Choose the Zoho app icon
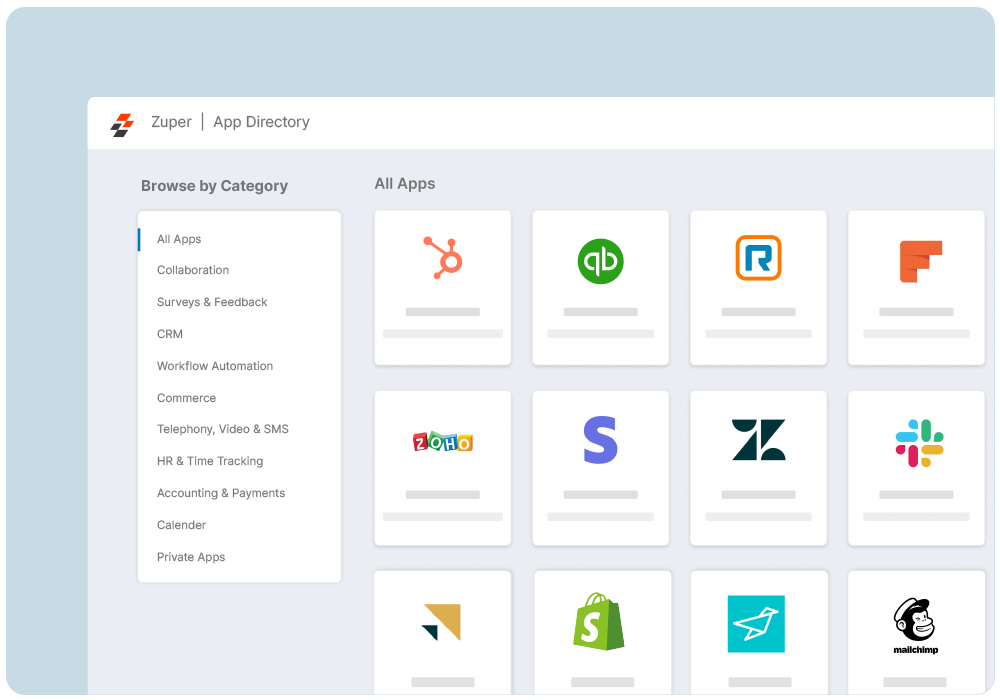The image size is (1000, 700). point(443,441)
